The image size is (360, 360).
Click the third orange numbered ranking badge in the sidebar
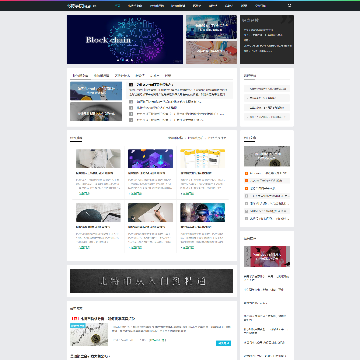(246, 188)
